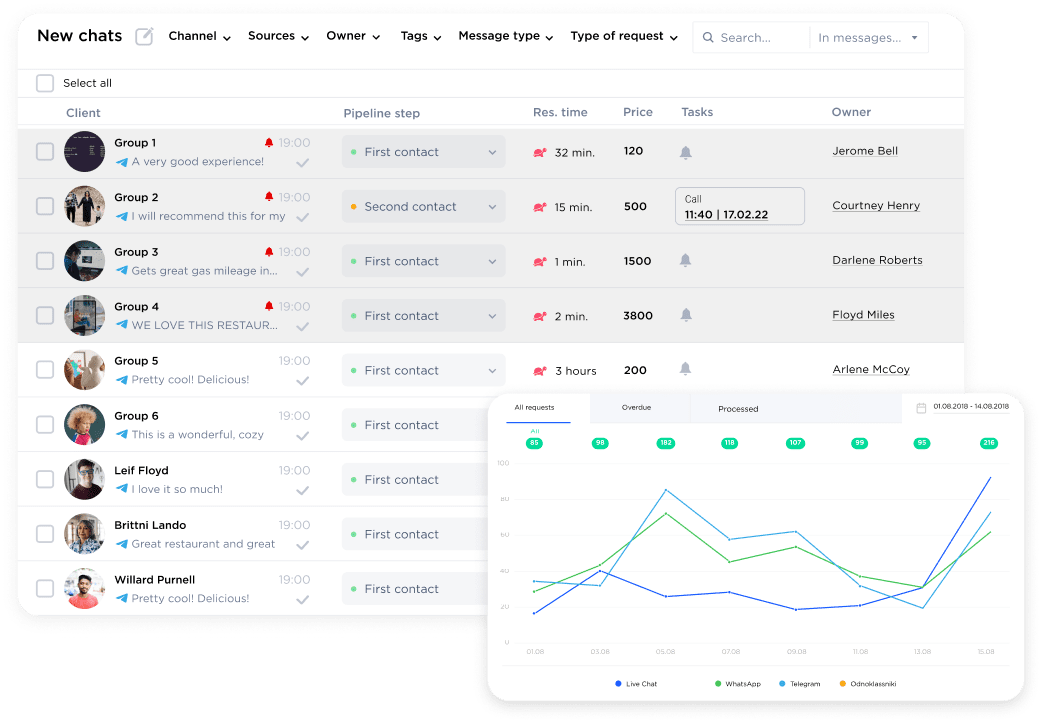Click the compose new chat icon
The image size is (1041, 722).
coord(145,36)
